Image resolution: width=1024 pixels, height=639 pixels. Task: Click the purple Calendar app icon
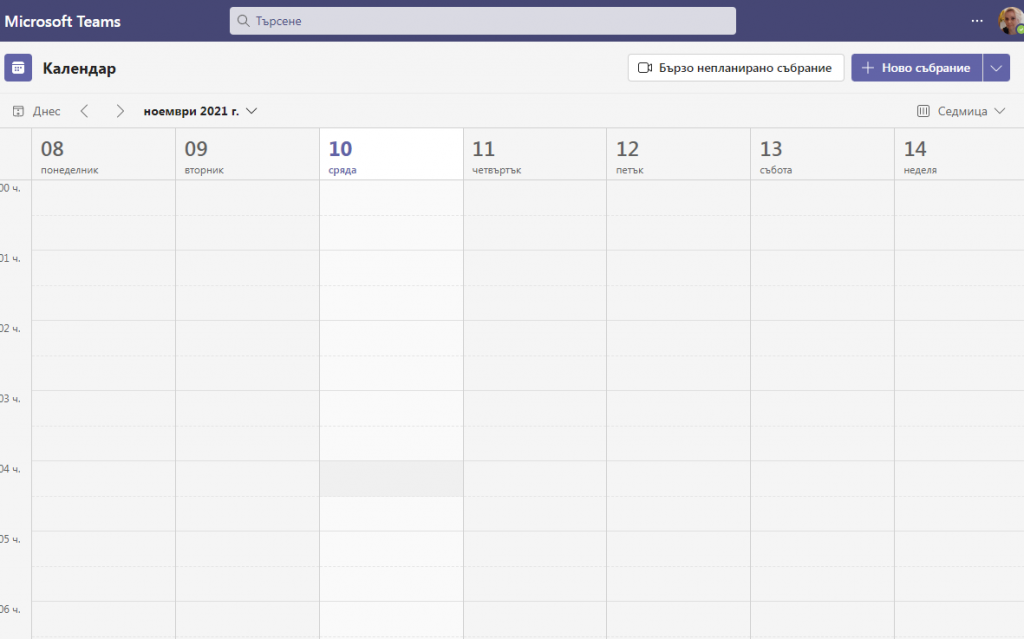click(x=18, y=68)
